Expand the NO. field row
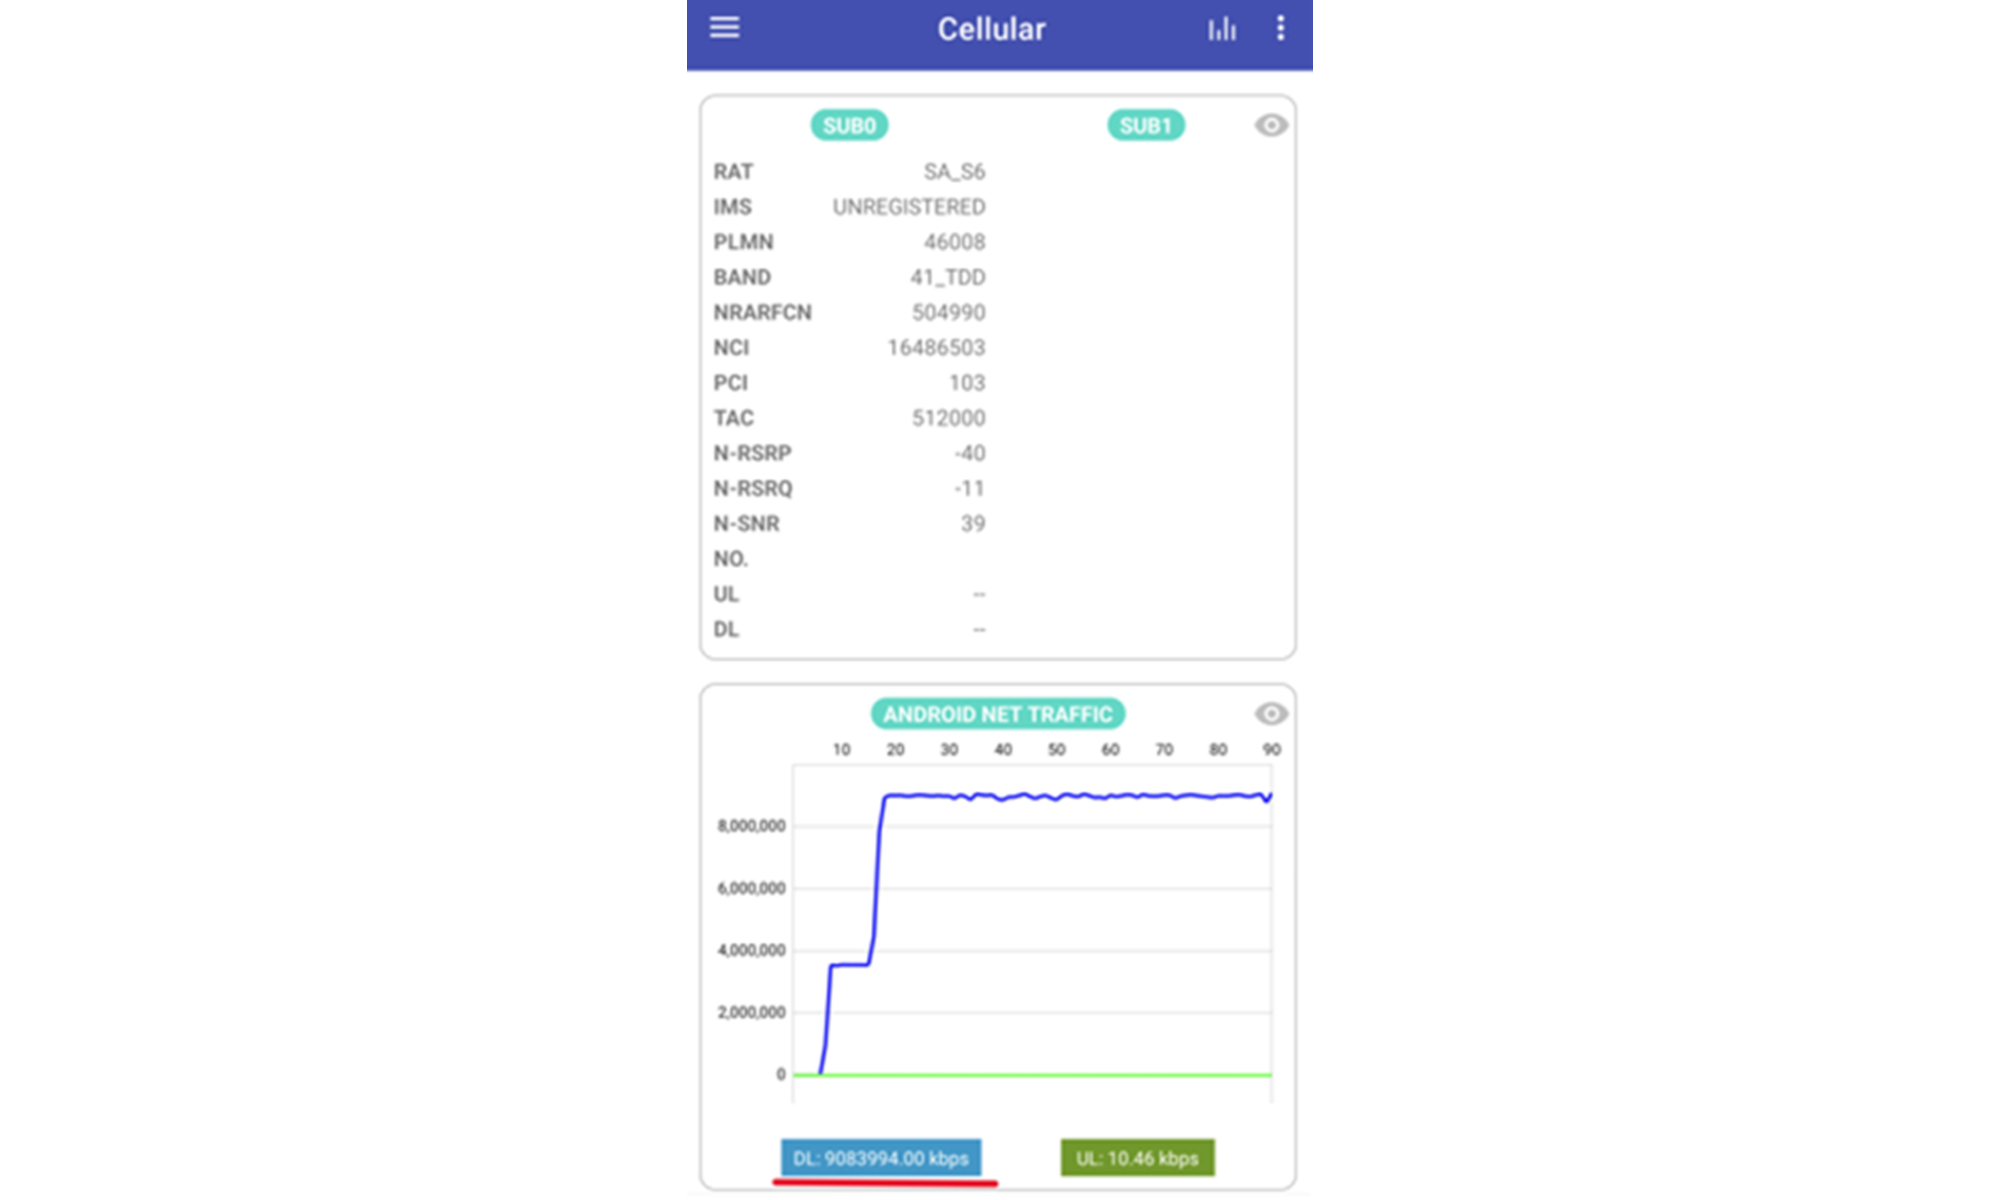Screen dimensions: 2000x1200 point(729,559)
